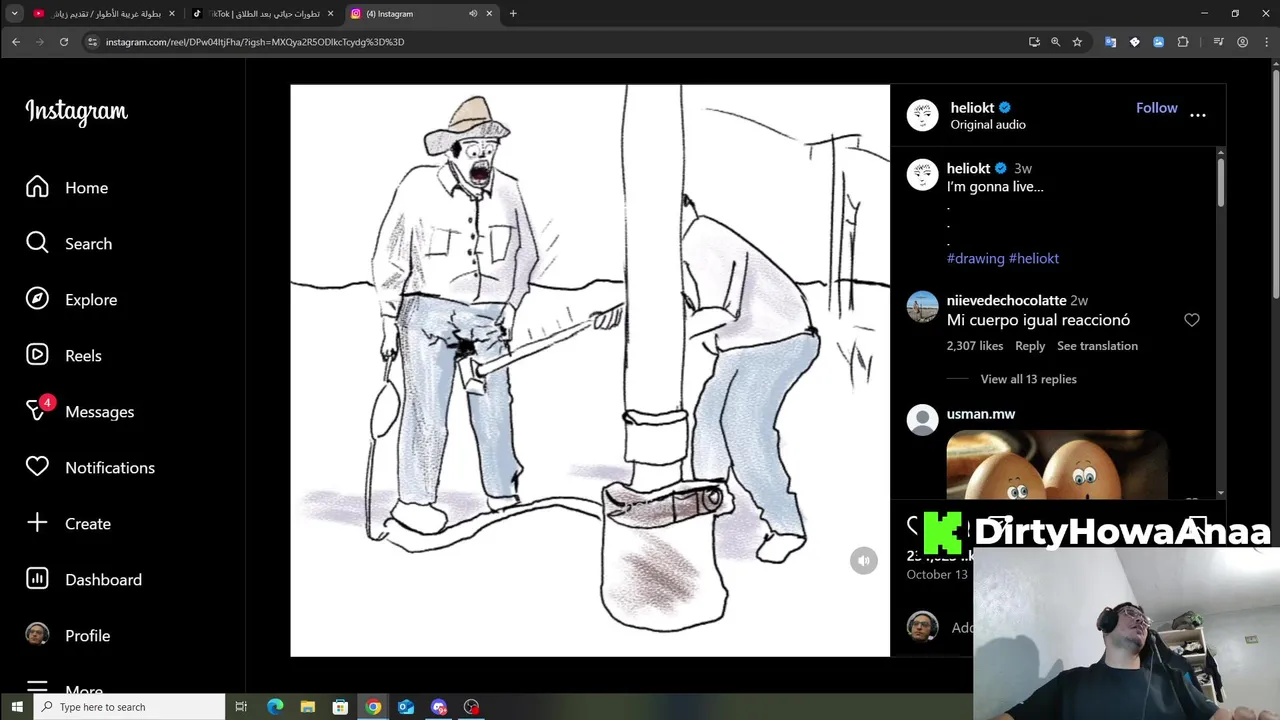Viewport: 1280px width, 720px height.
Task: Go back in Chrome
Action: (16, 42)
